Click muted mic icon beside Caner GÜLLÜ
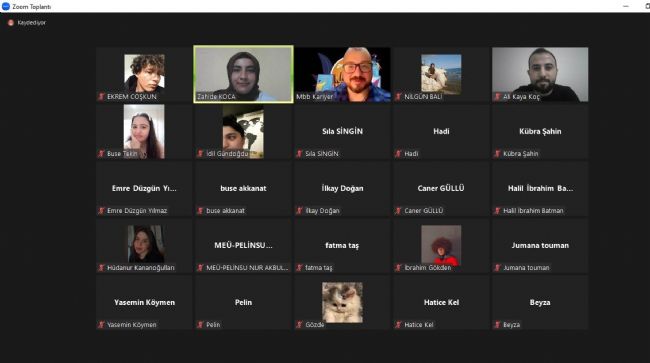Image resolution: width=650 pixels, height=363 pixels. click(x=398, y=211)
